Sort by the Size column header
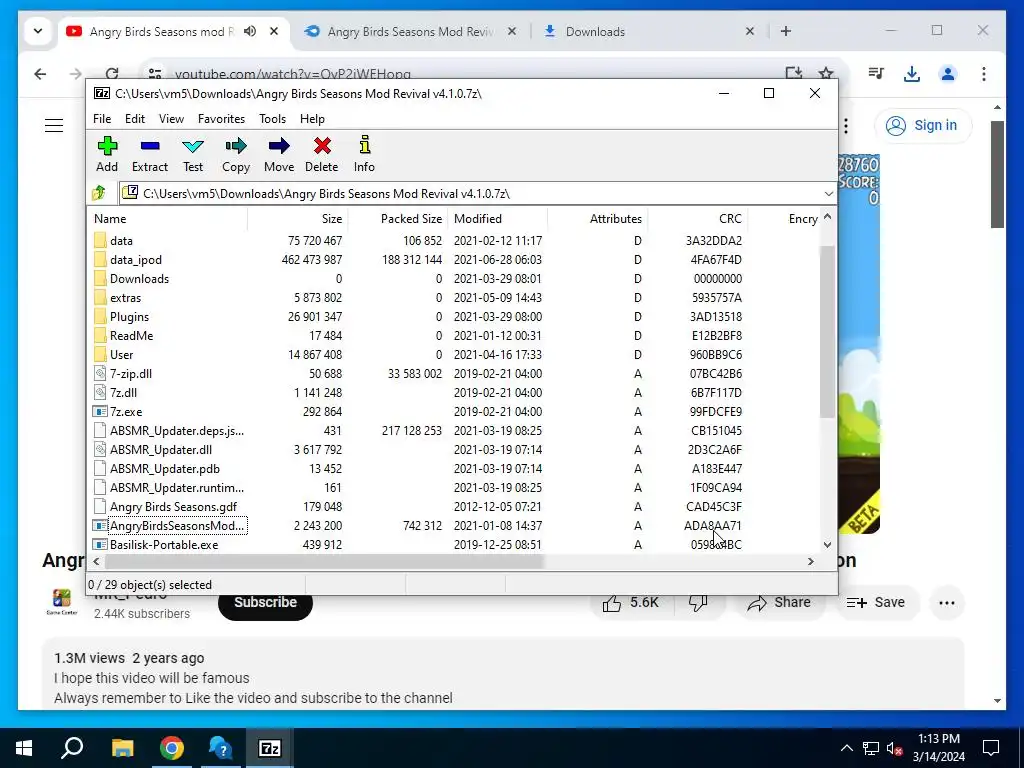The image size is (1024, 768). (298, 219)
